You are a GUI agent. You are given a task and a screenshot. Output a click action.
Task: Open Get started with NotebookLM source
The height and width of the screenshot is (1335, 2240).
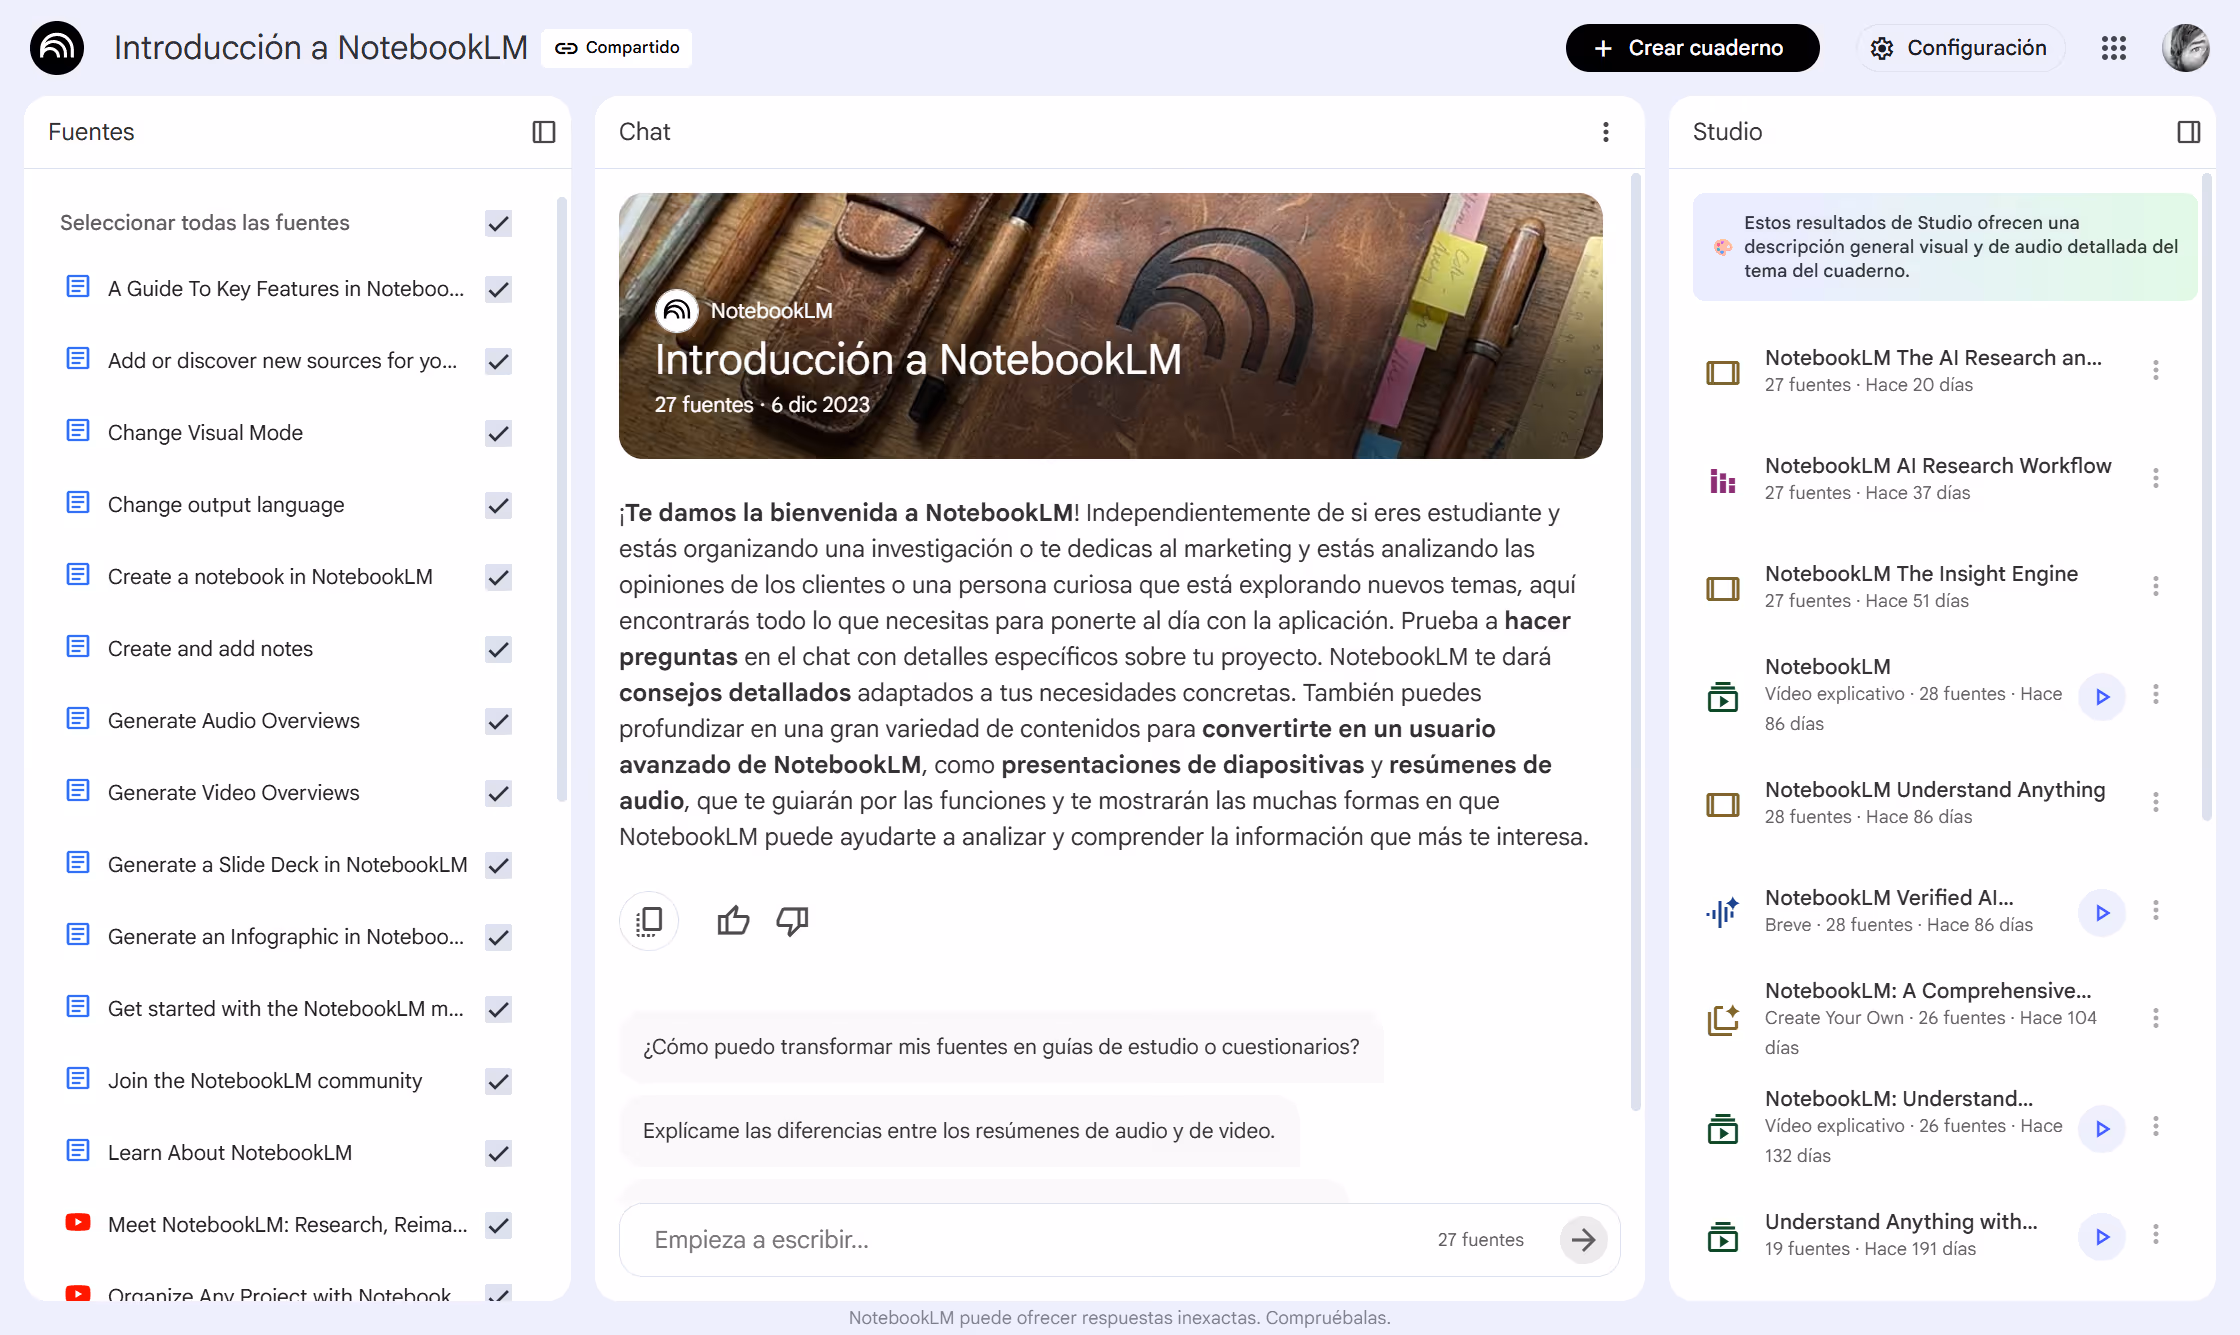coord(285,1009)
